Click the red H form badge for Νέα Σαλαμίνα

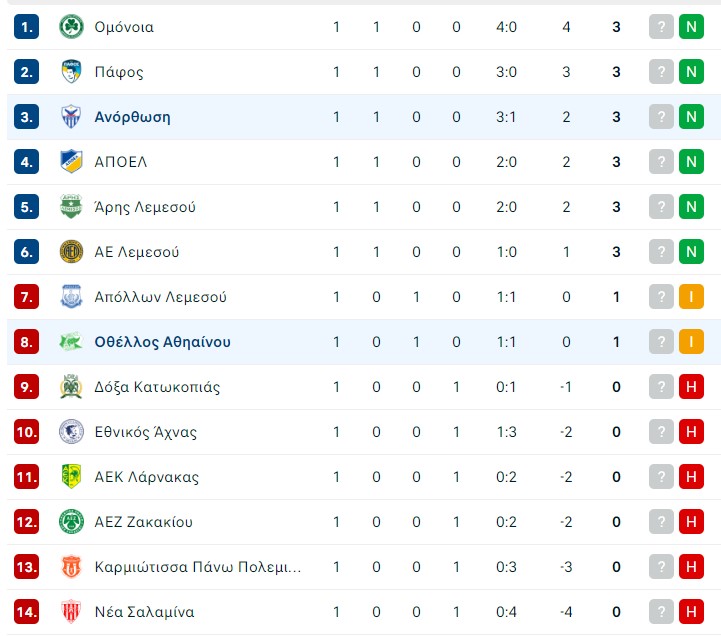(x=691, y=611)
